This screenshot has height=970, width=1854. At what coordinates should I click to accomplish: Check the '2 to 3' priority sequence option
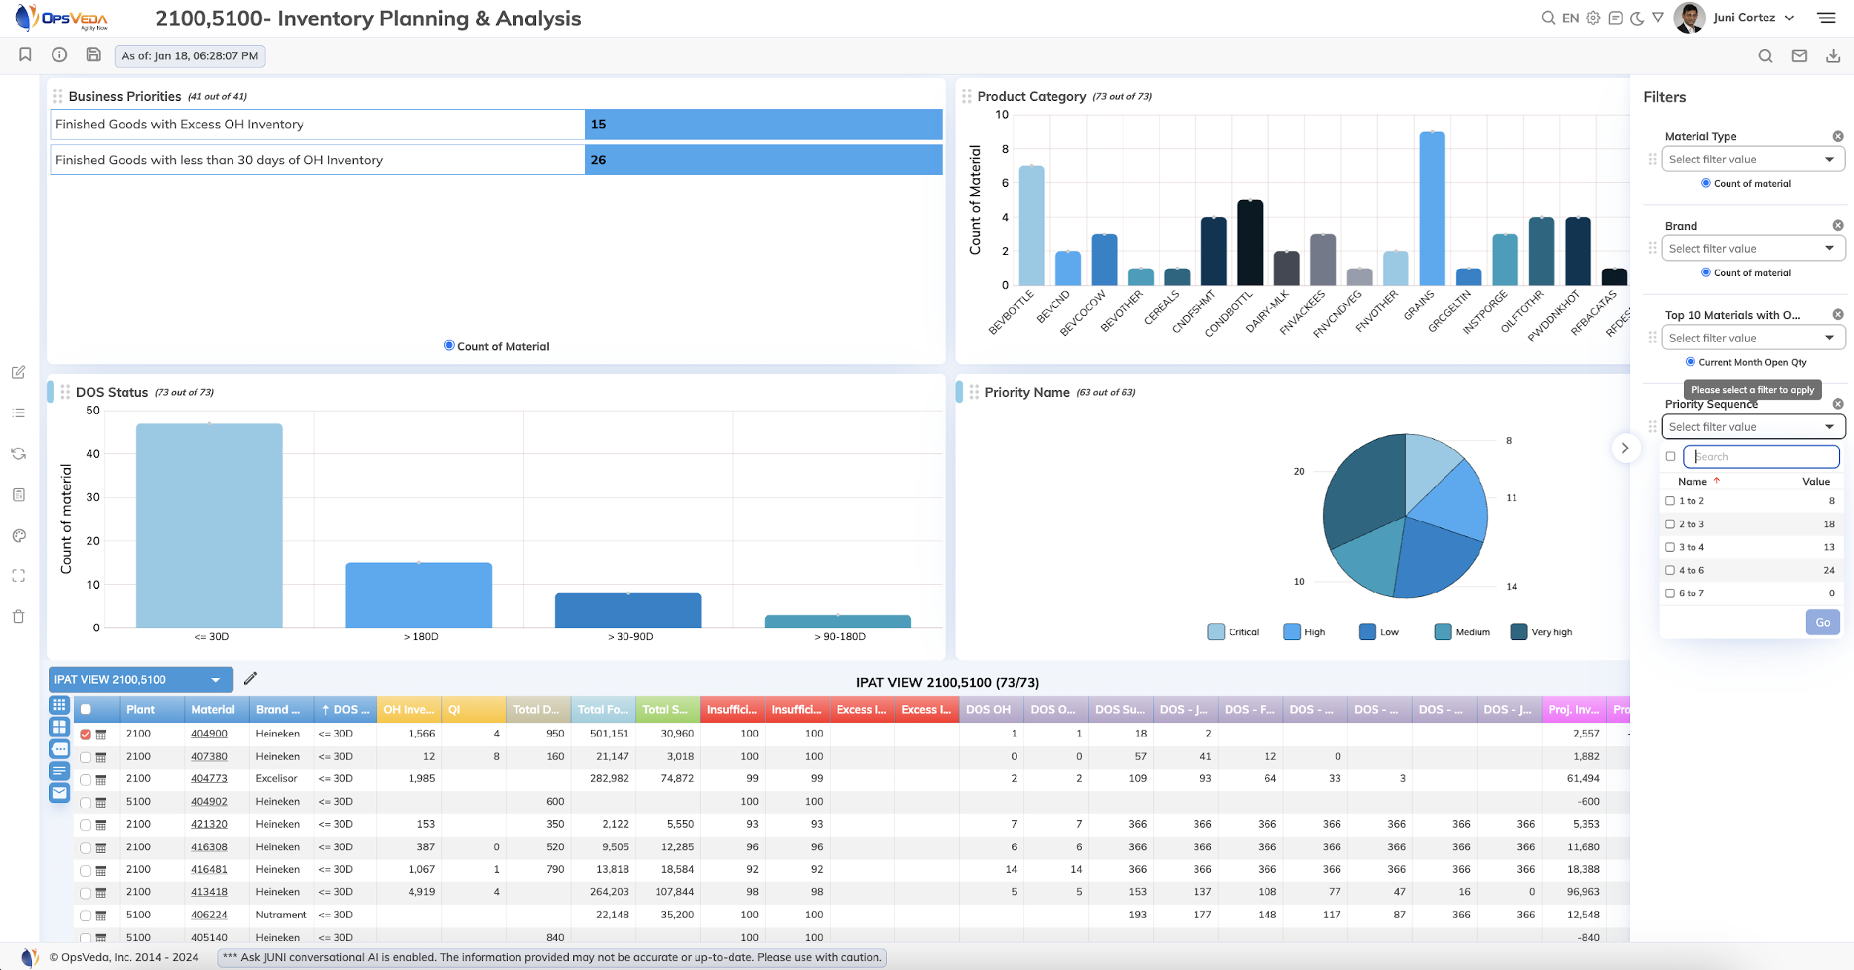coord(1670,524)
